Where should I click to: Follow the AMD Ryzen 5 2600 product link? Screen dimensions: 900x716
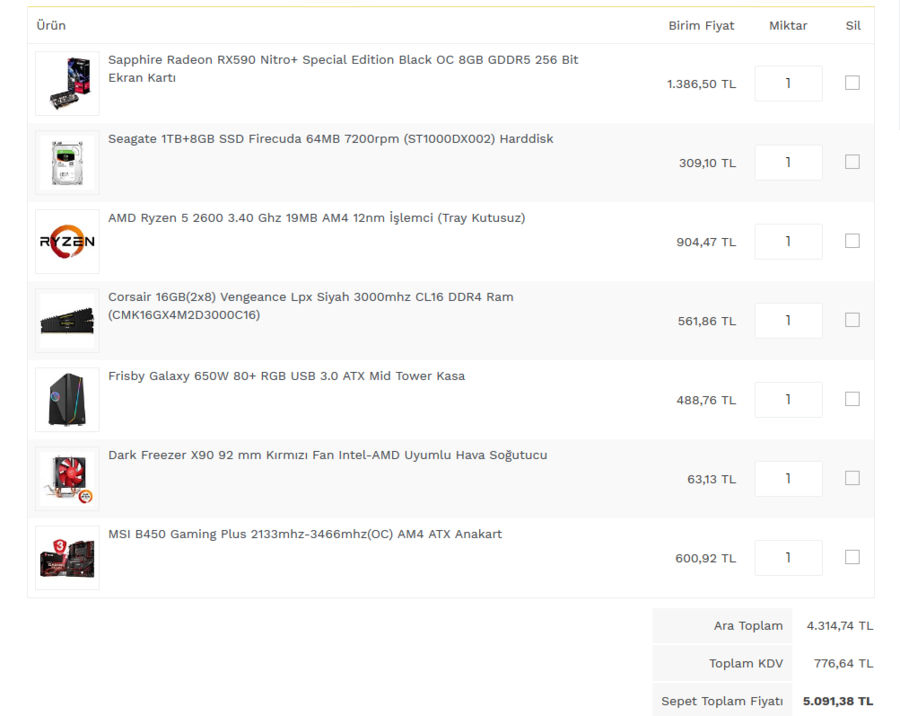316,218
